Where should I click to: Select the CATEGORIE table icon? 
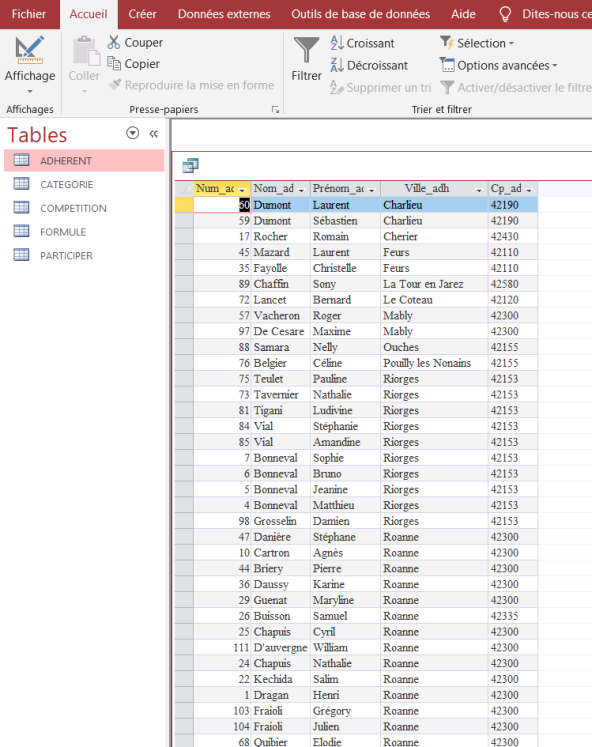[x=21, y=184]
